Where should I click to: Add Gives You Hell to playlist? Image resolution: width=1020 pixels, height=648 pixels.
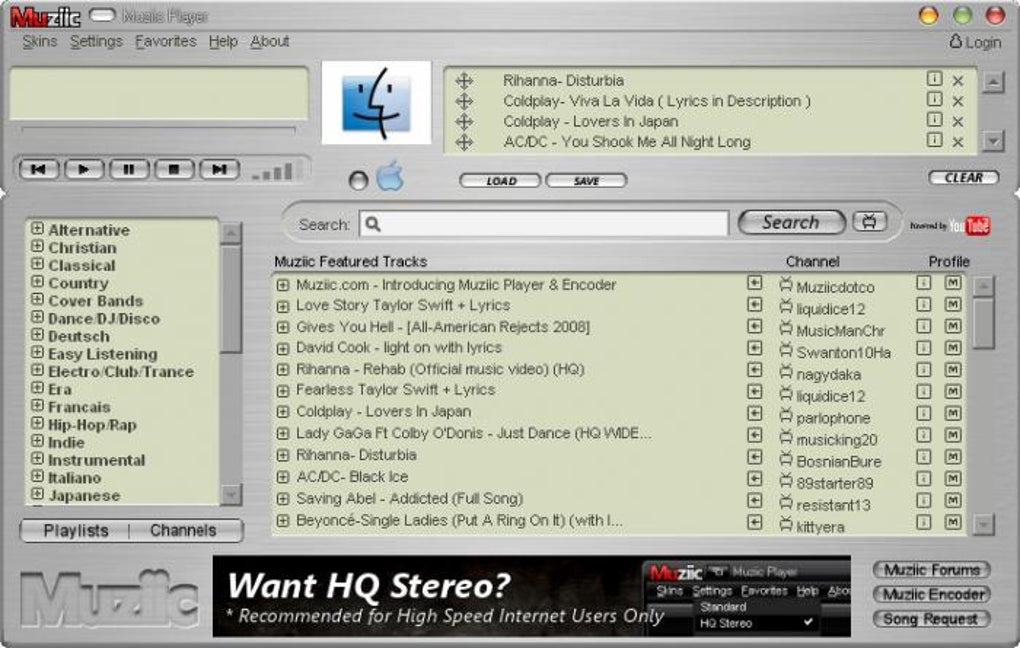click(x=755, y=326)
